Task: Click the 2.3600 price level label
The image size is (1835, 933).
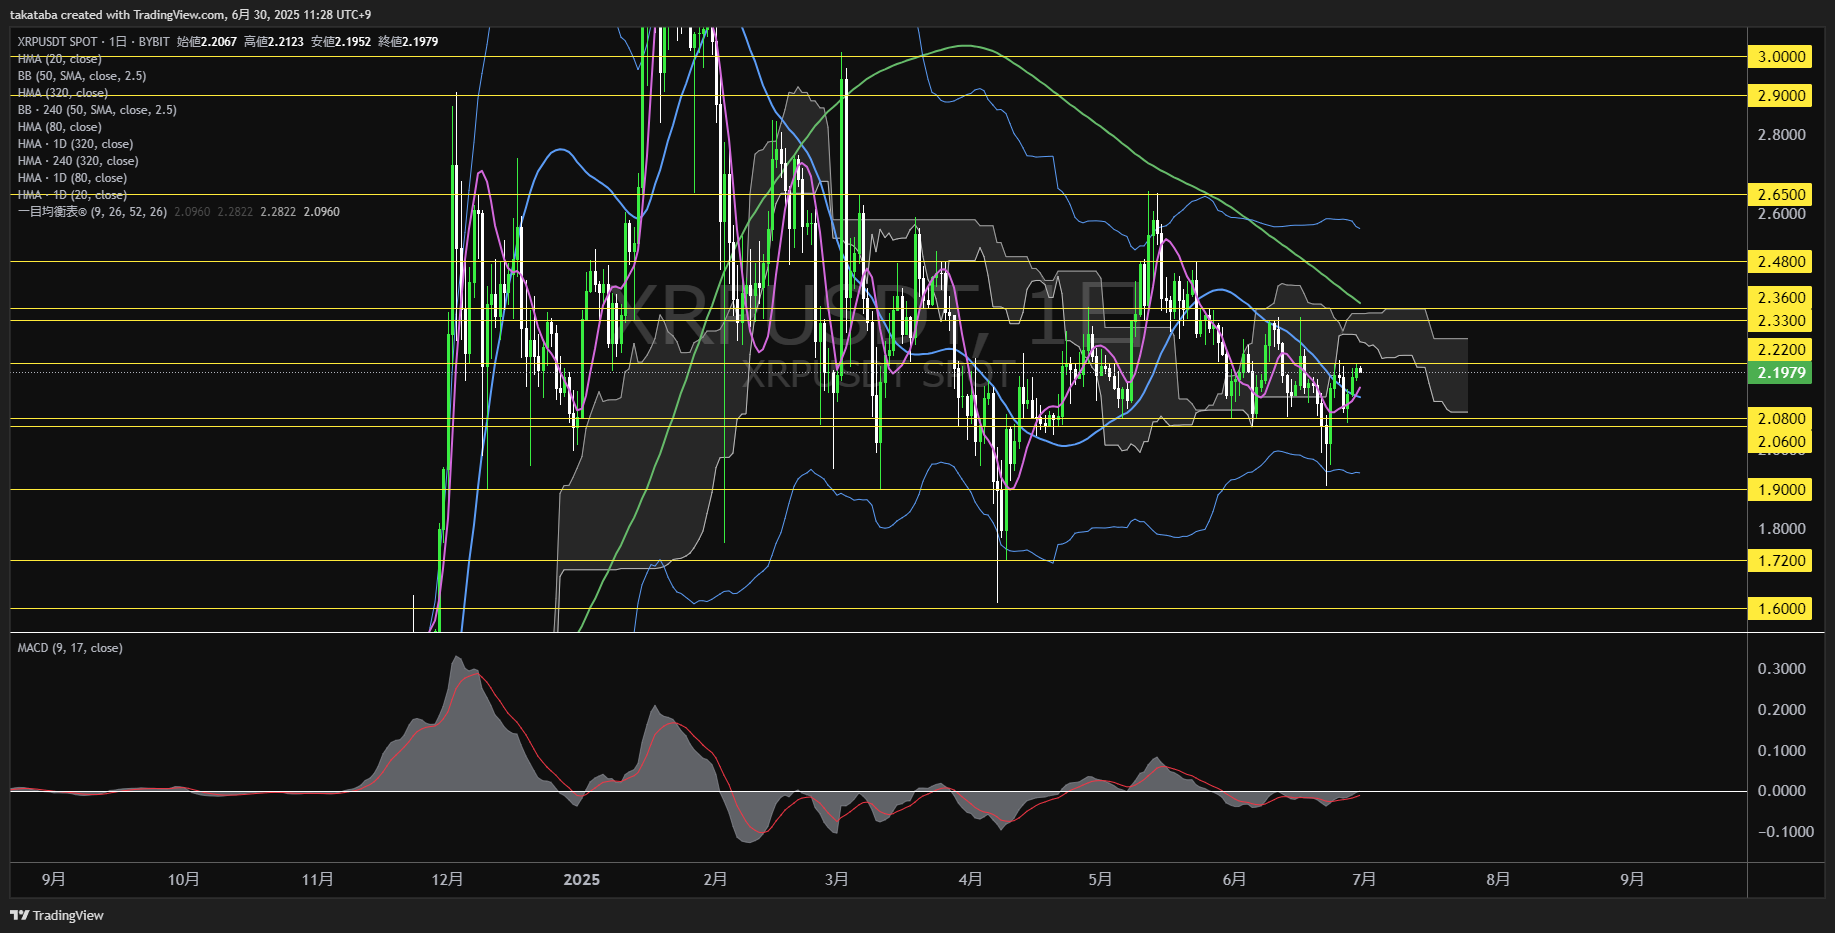Action: point(1780,298)
